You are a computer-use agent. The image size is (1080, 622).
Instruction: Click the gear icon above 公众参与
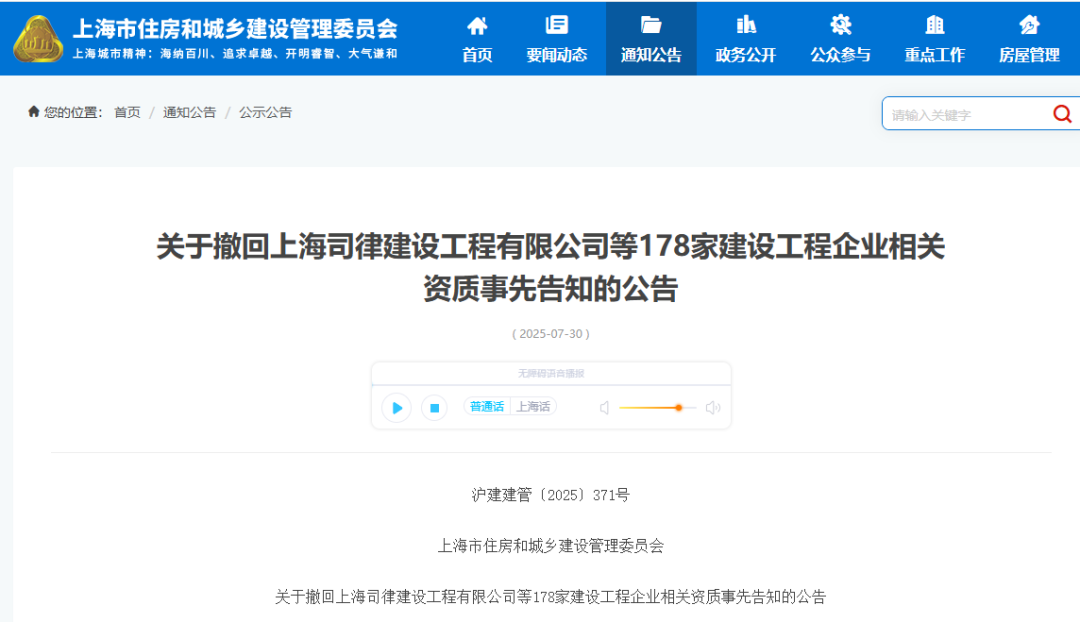pos(840,25)
